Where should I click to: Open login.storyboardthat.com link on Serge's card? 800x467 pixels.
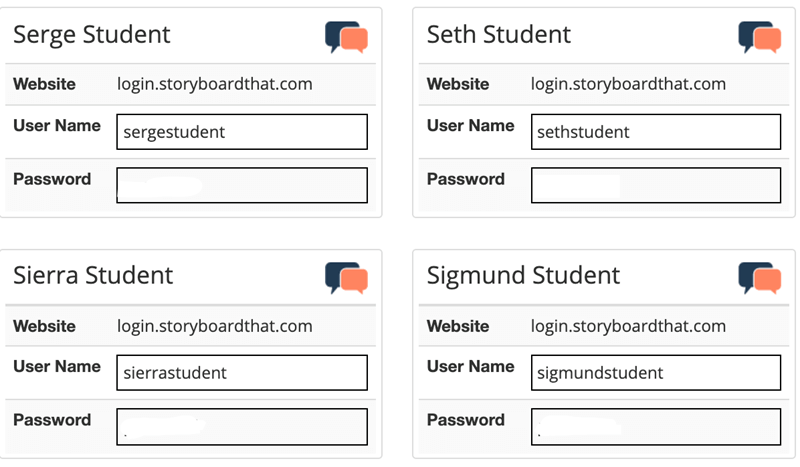coord(215,84)
